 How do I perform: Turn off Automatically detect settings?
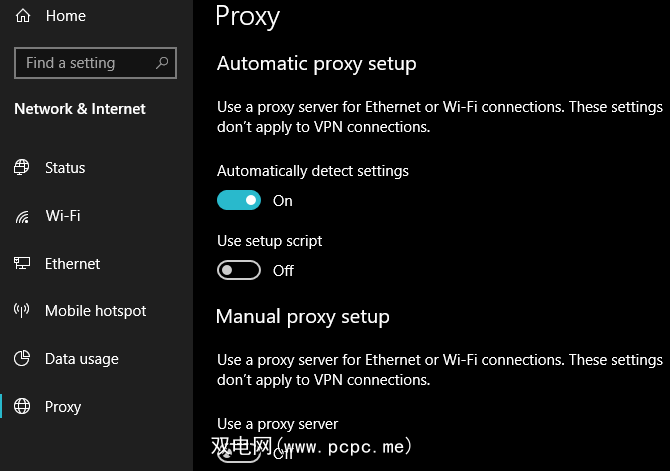239,200
